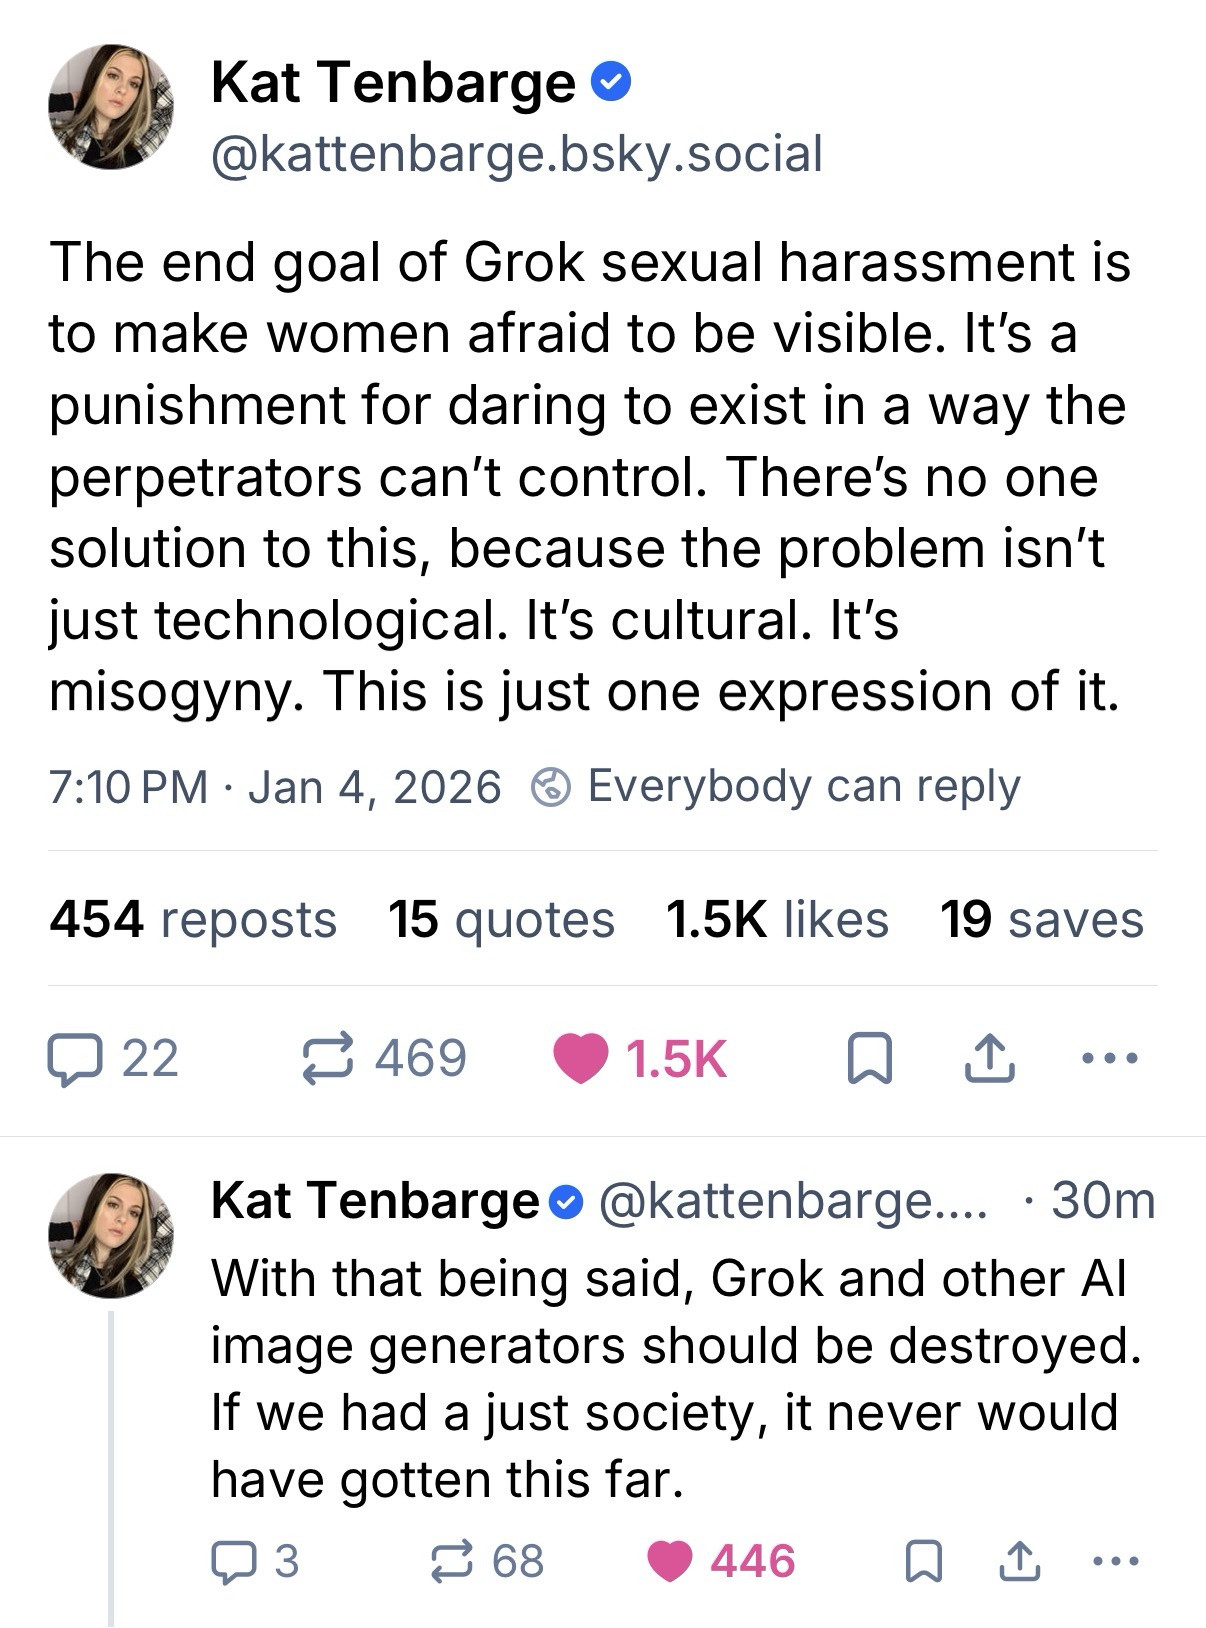Bookmark the main post
This screenshot has height=1628, width=1206.
(868, 1060)
